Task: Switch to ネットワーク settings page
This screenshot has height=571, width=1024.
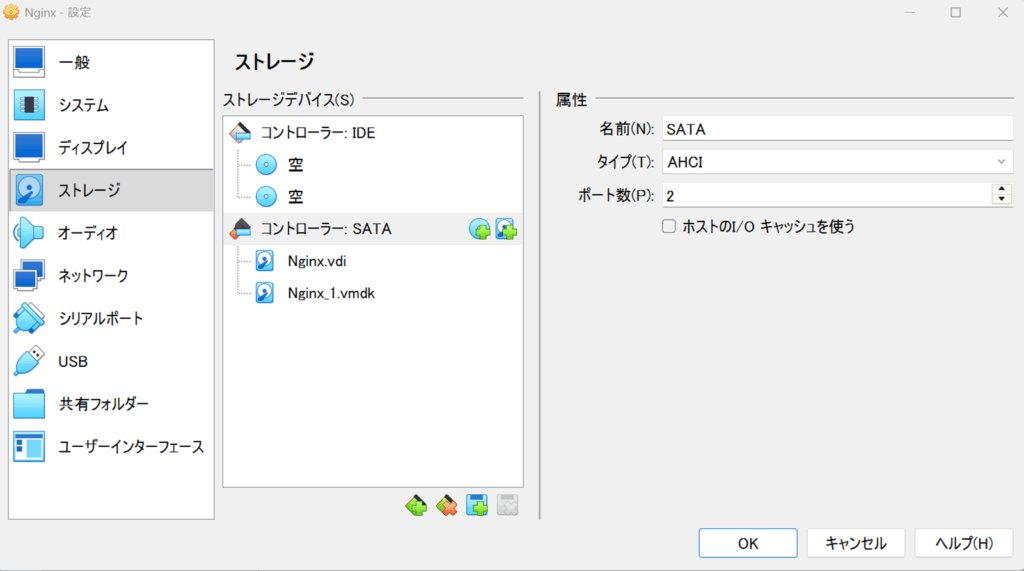Action: tap(93, 275)
